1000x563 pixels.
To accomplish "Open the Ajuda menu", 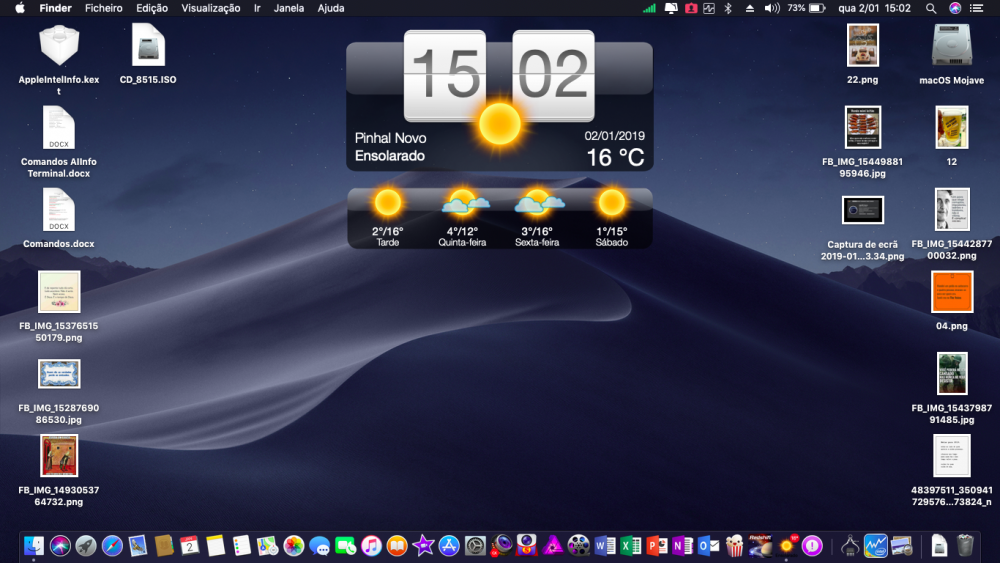I will click(x=331, y=8).
